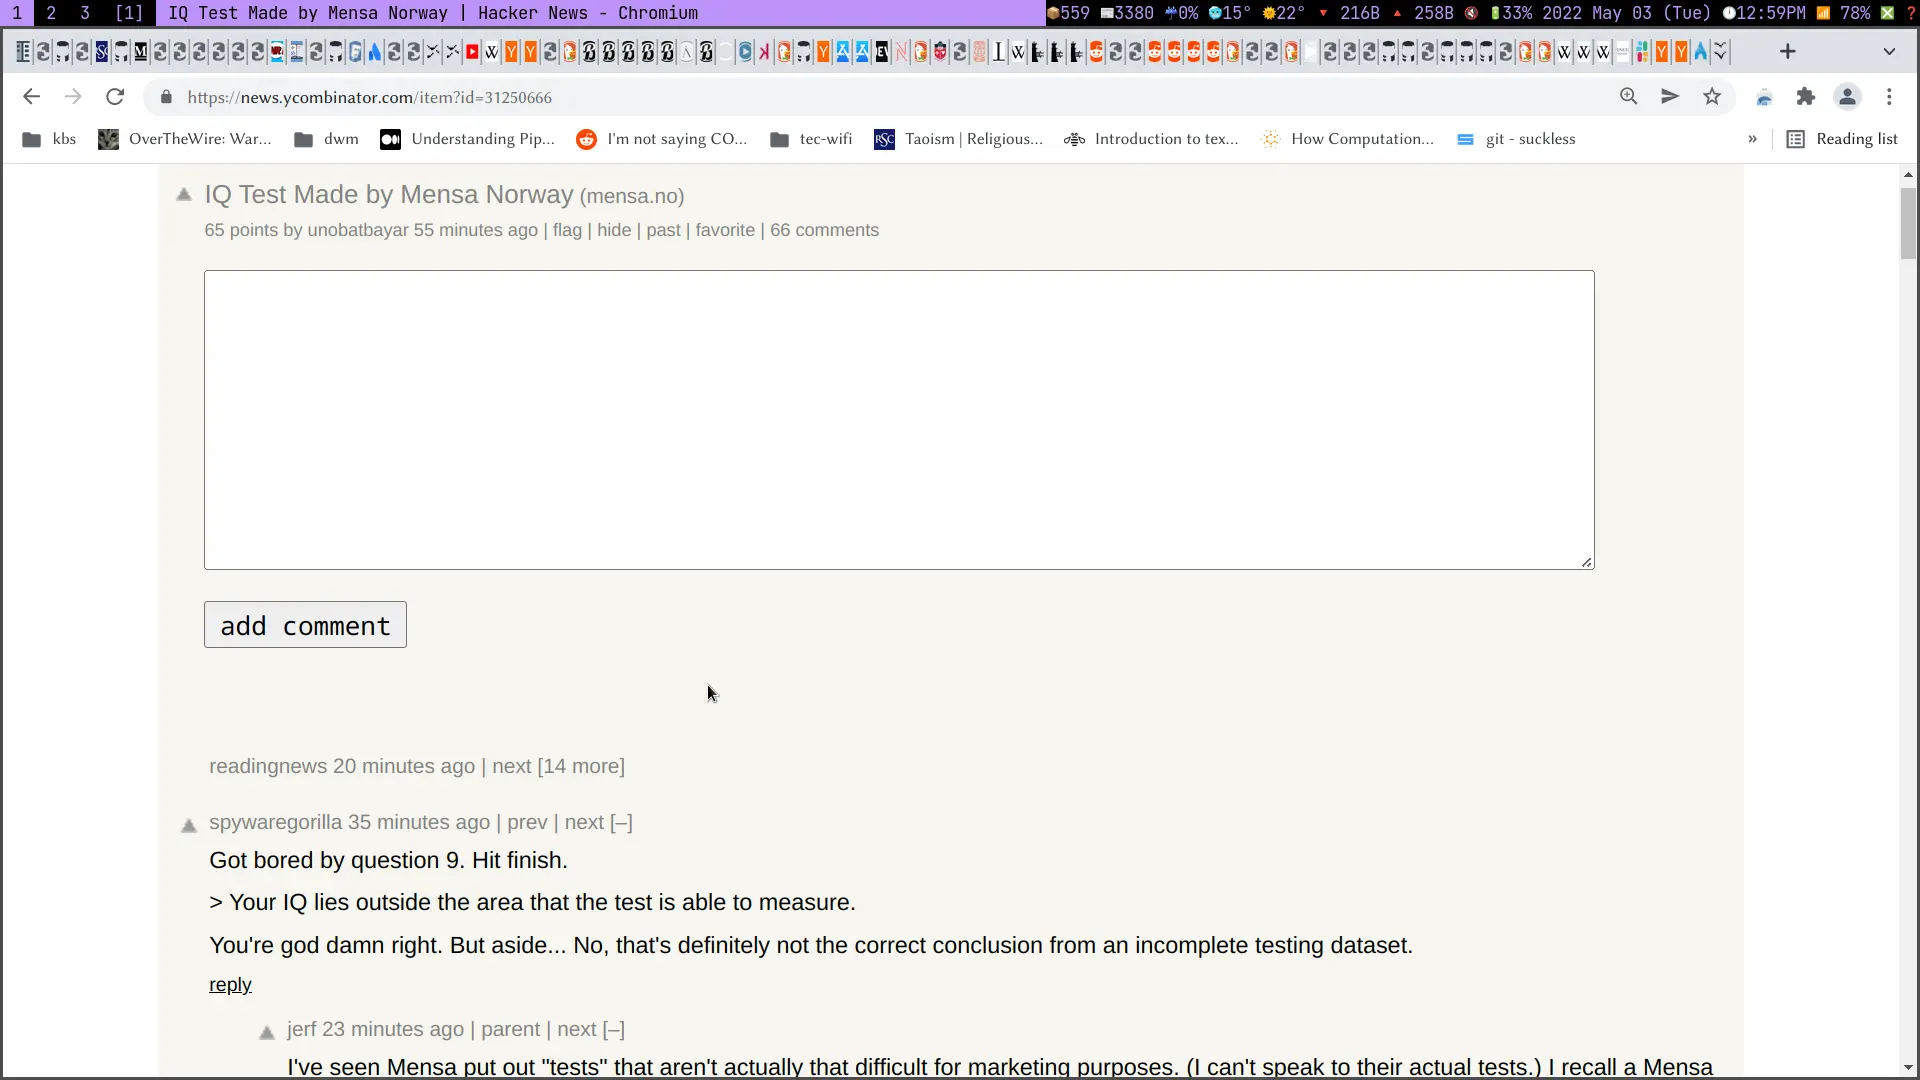Jump to next from readingnews's comment

(512, 767)
